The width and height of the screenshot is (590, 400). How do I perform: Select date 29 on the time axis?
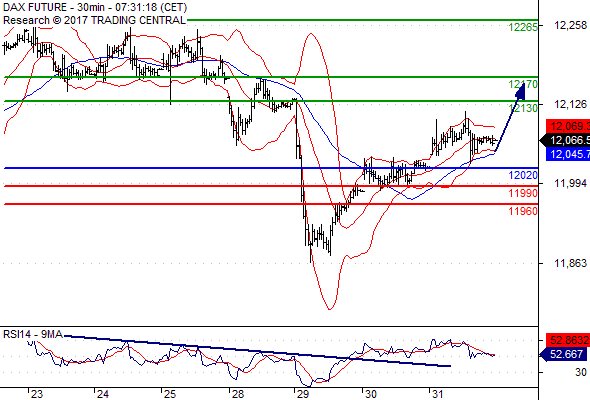tap(303, 394)
